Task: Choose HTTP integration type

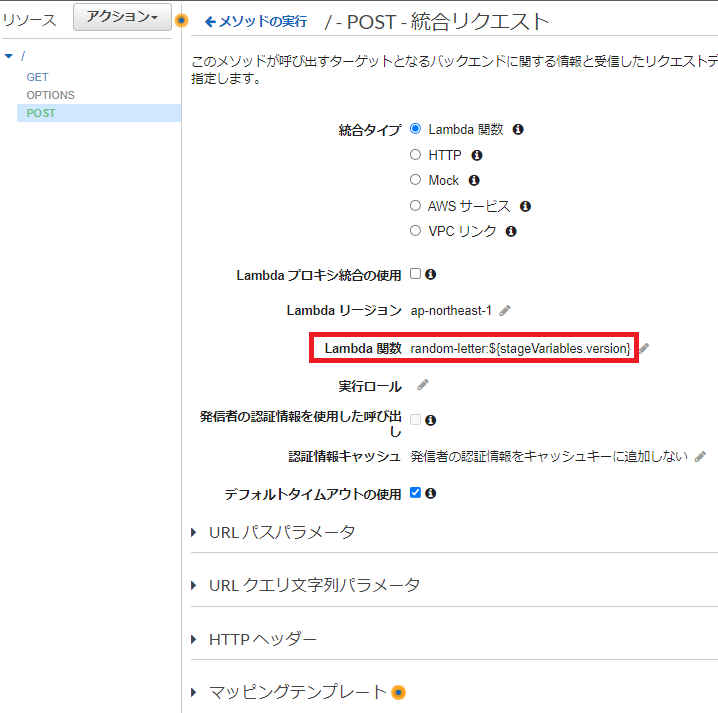Action: click(415, 154)
